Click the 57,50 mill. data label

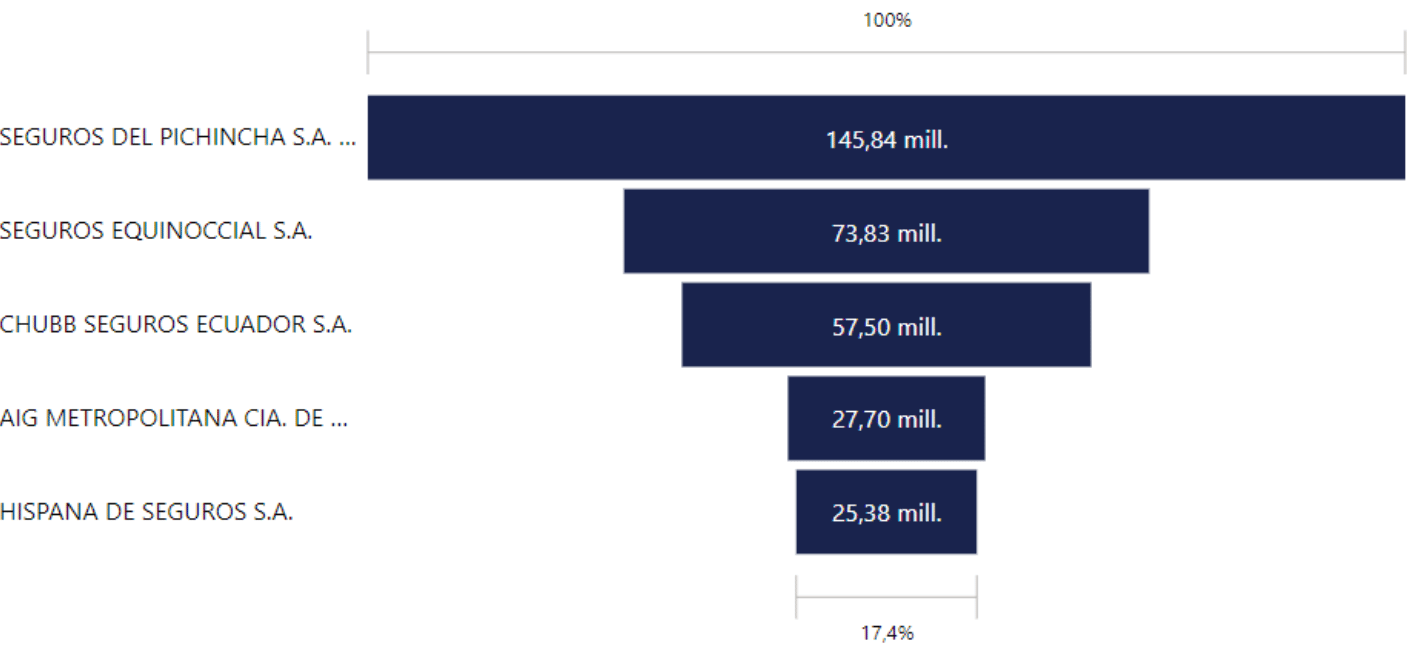[886, 327]
